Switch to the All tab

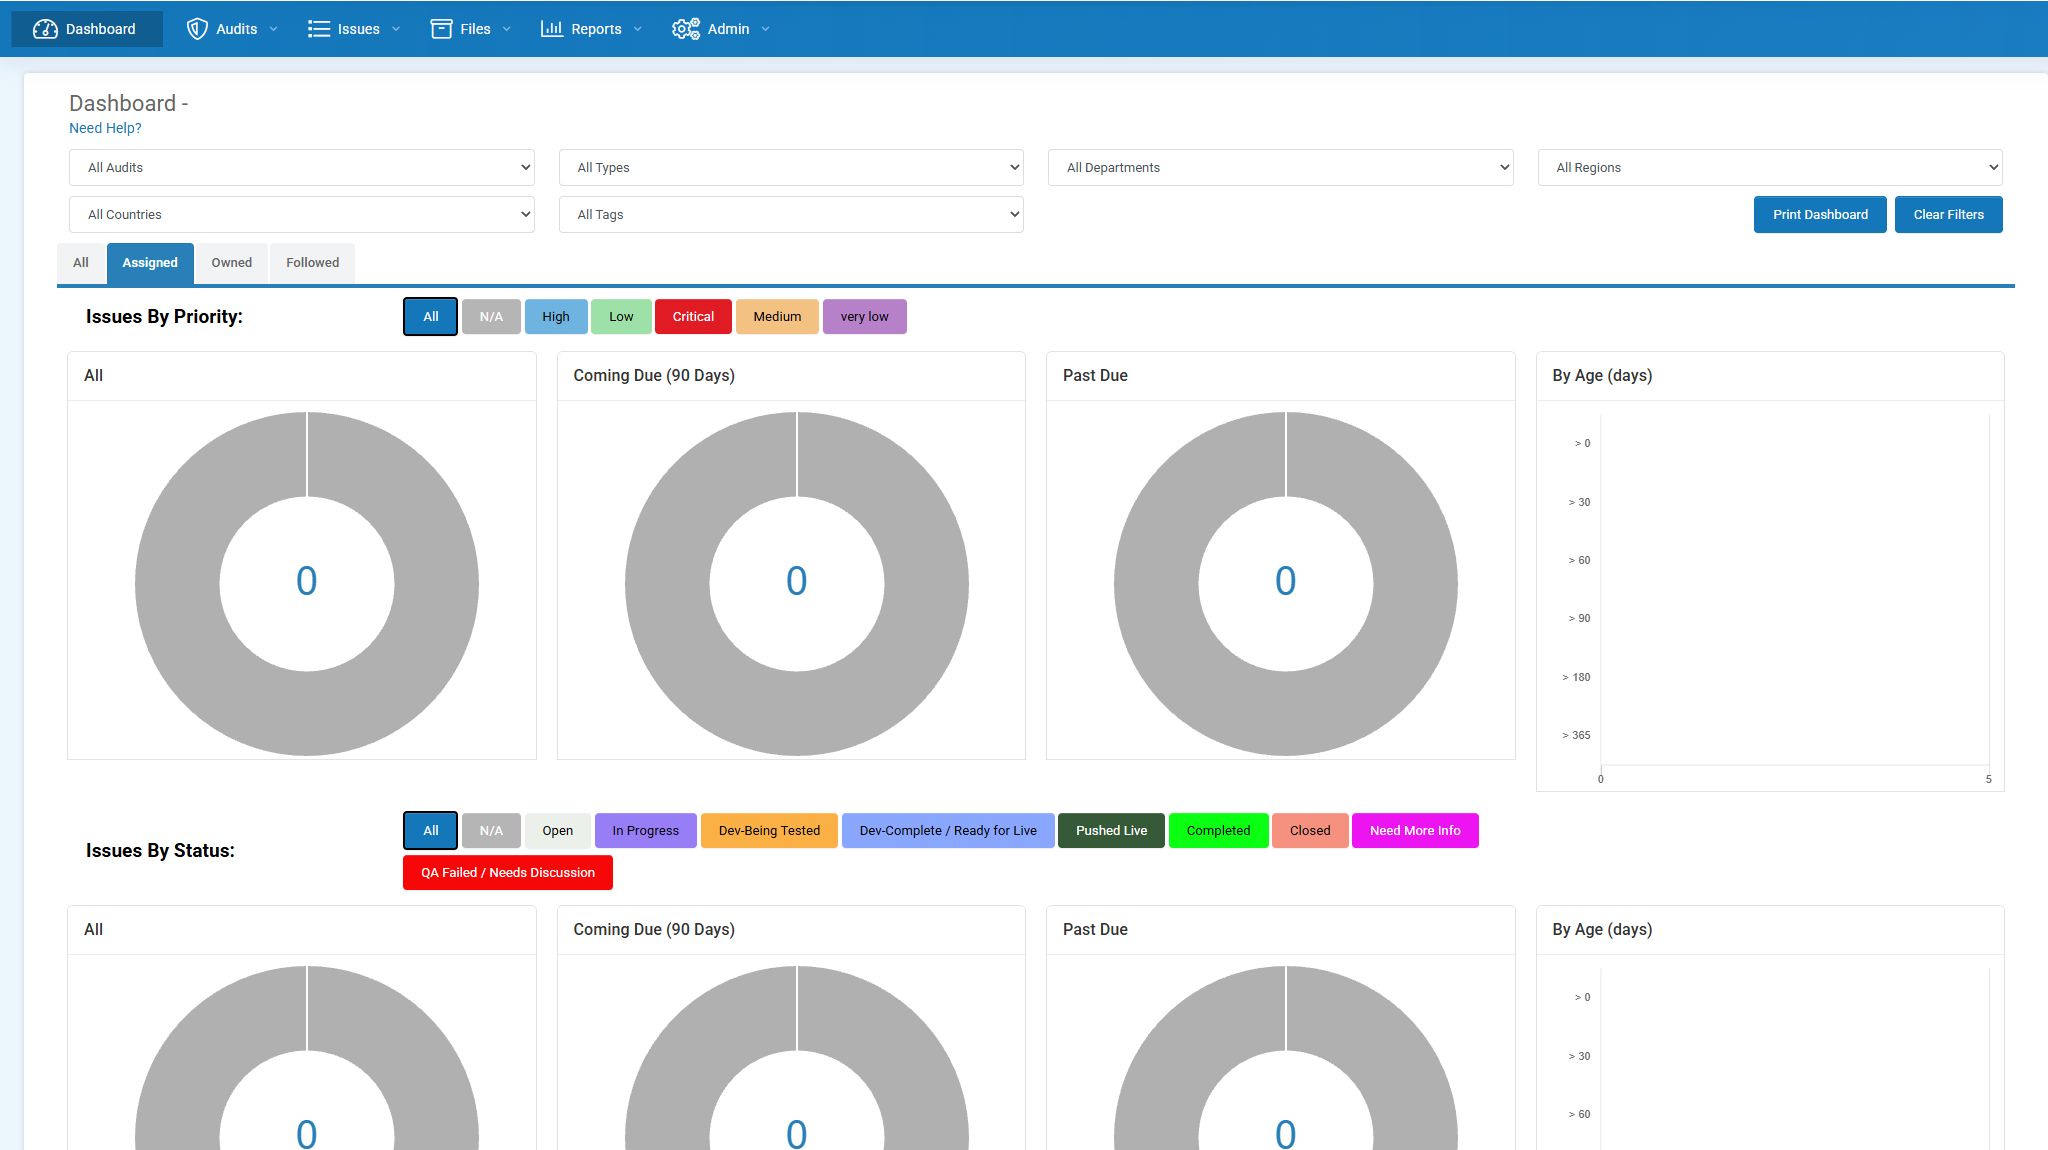[81, 263]
